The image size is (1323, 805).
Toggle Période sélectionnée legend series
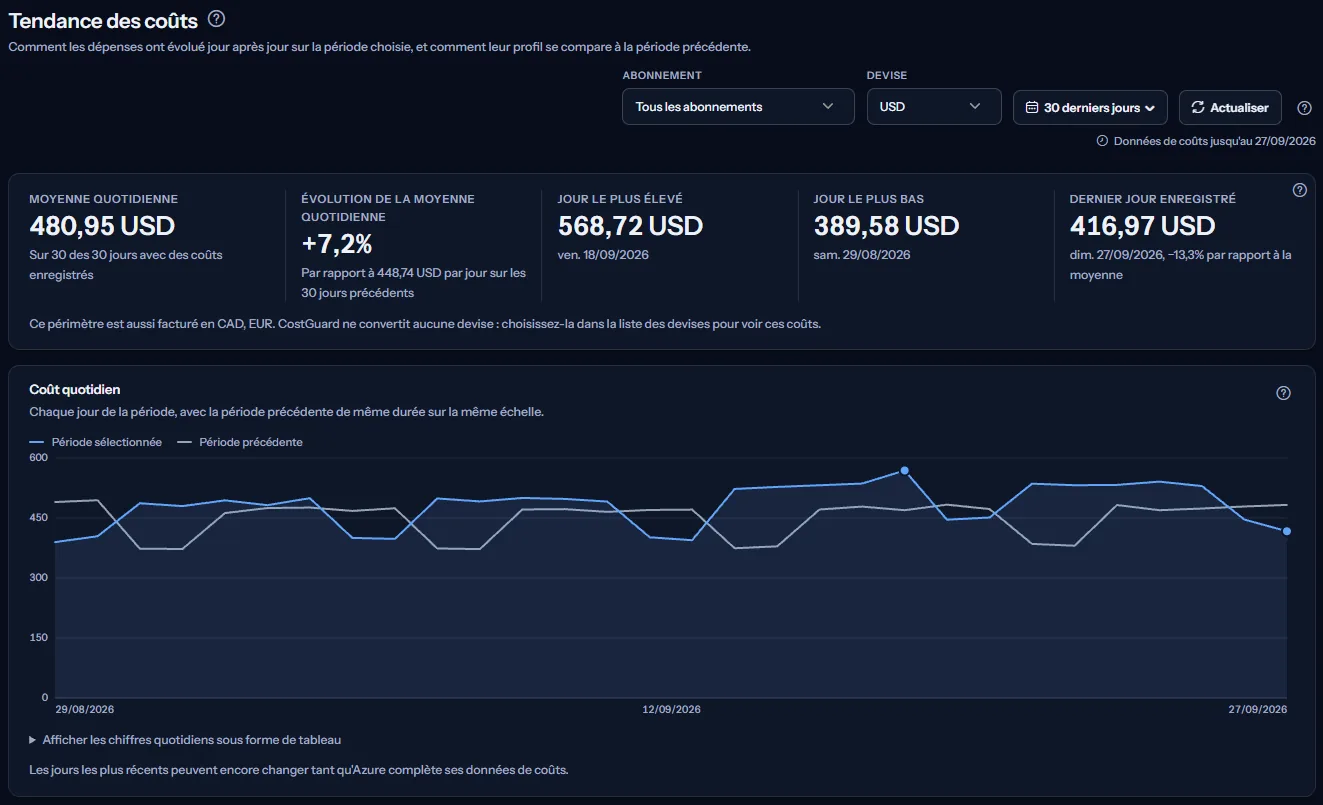coord(96,442)
